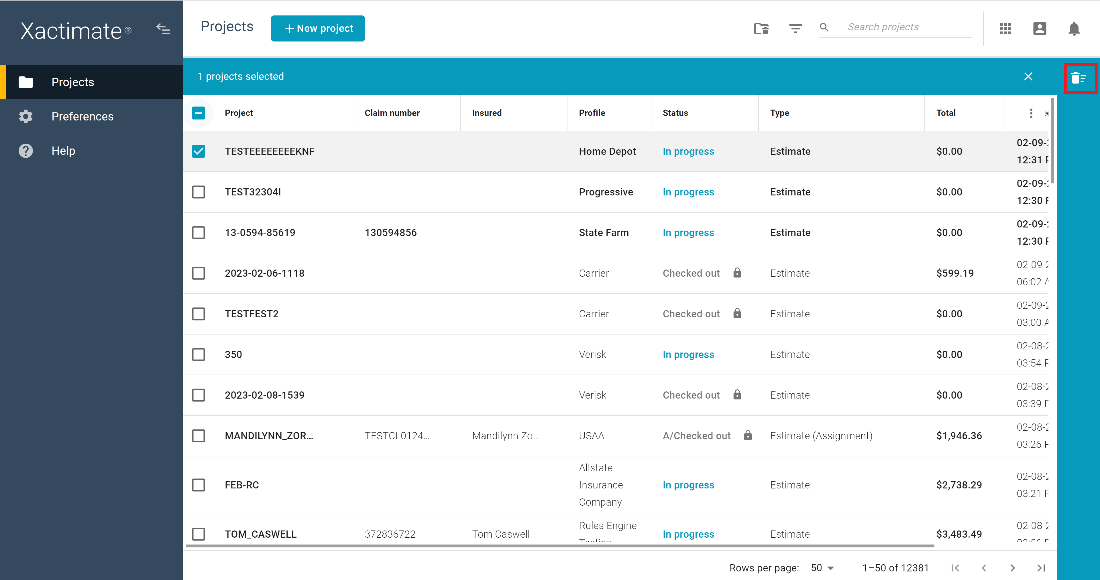Select checkbox for project 2023-02-06-1118

[x=199, y=274]
